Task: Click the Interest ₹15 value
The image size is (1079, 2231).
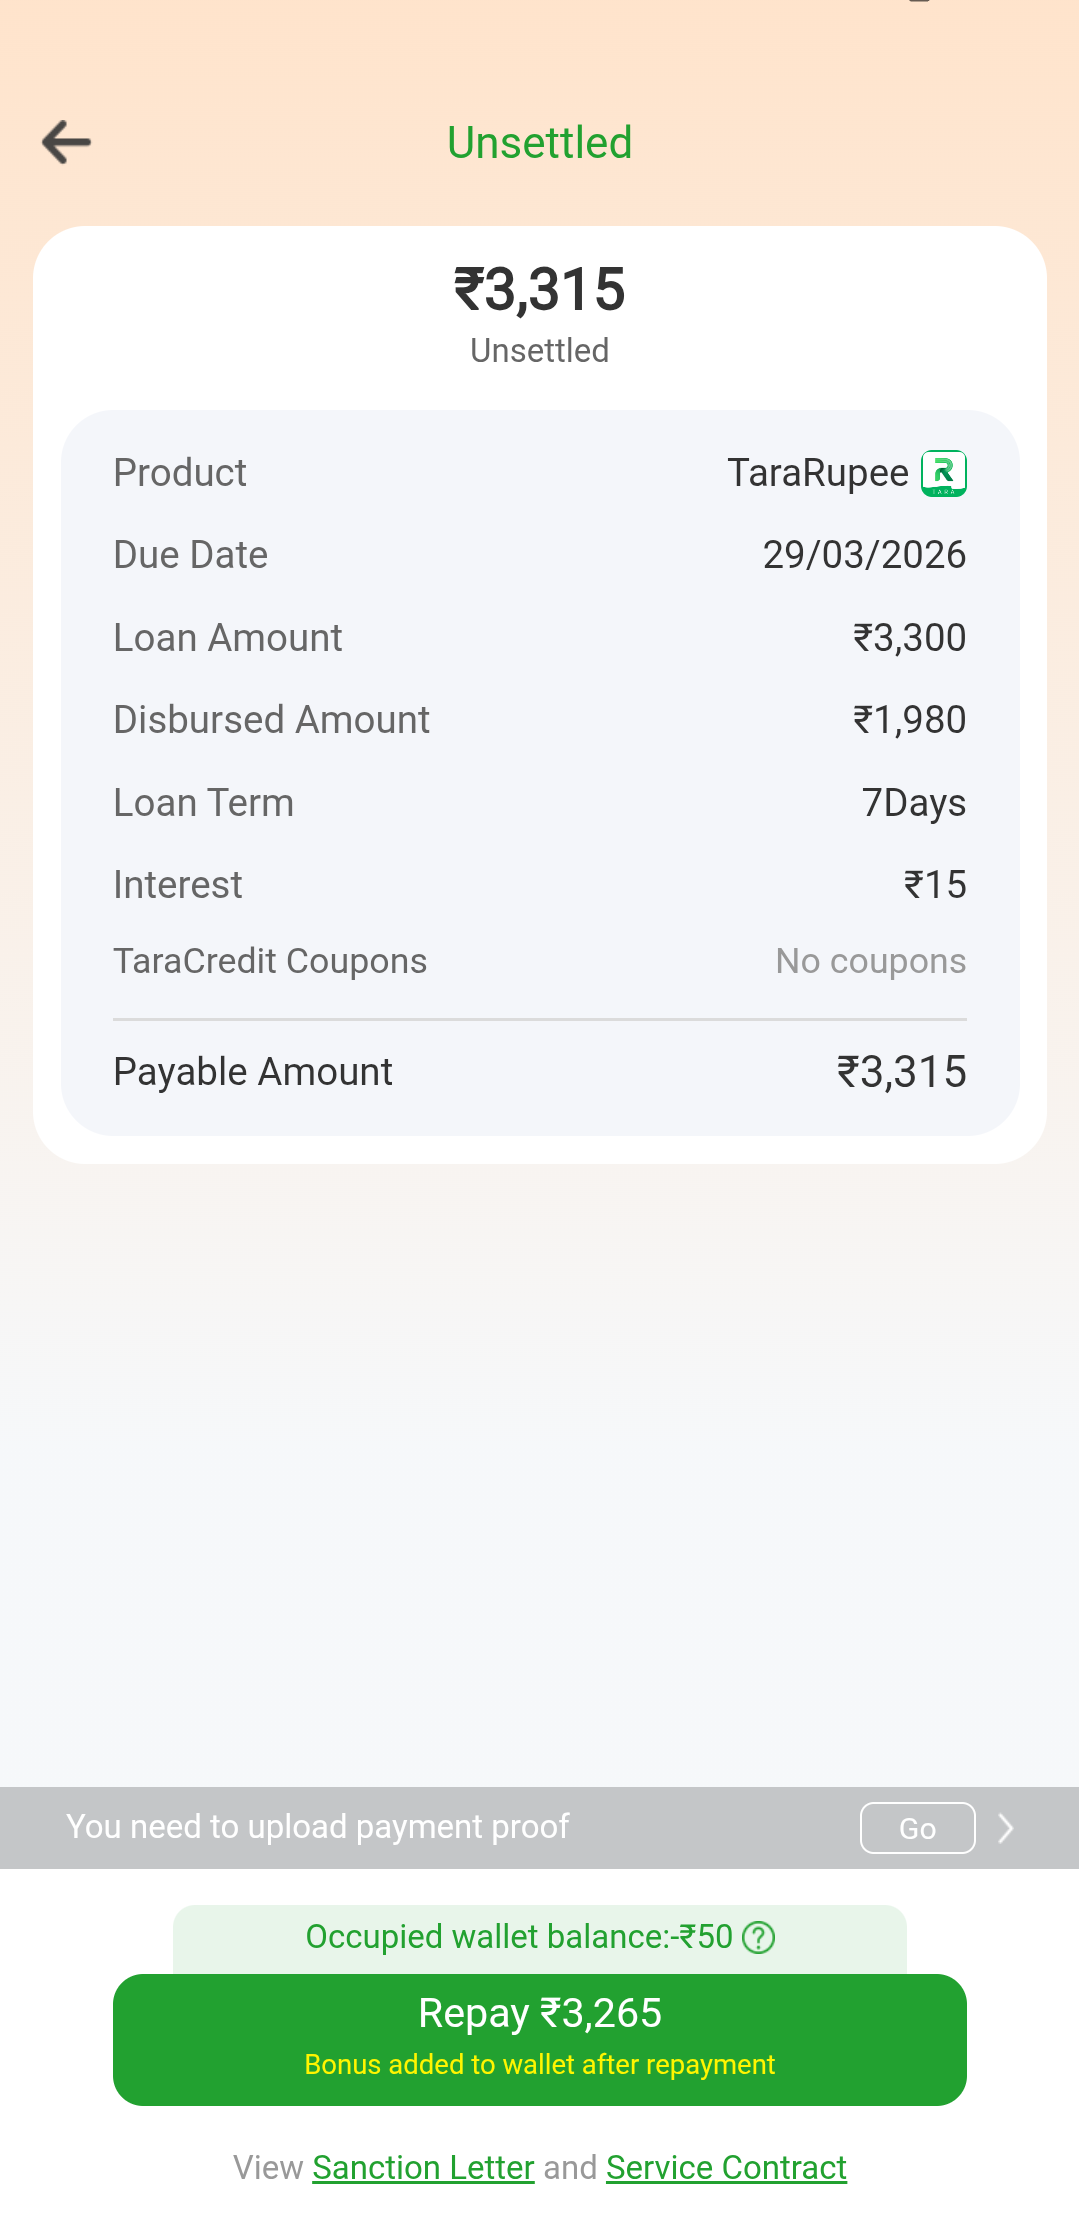Action: [934, 885]
